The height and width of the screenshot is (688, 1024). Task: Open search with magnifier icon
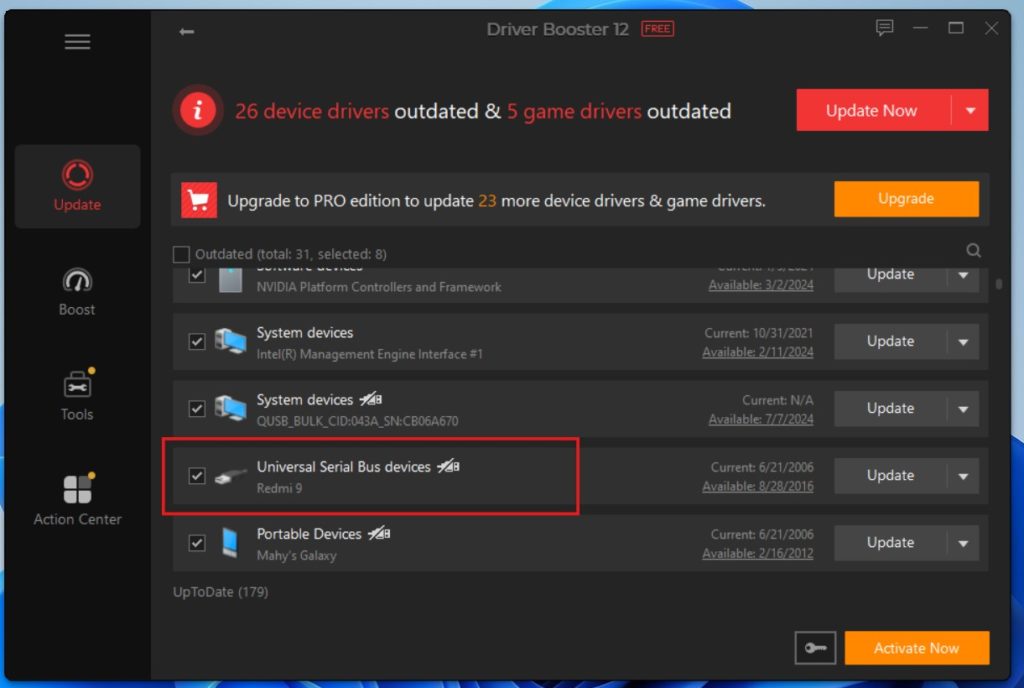pyautogui.click(x=973, y=251)
